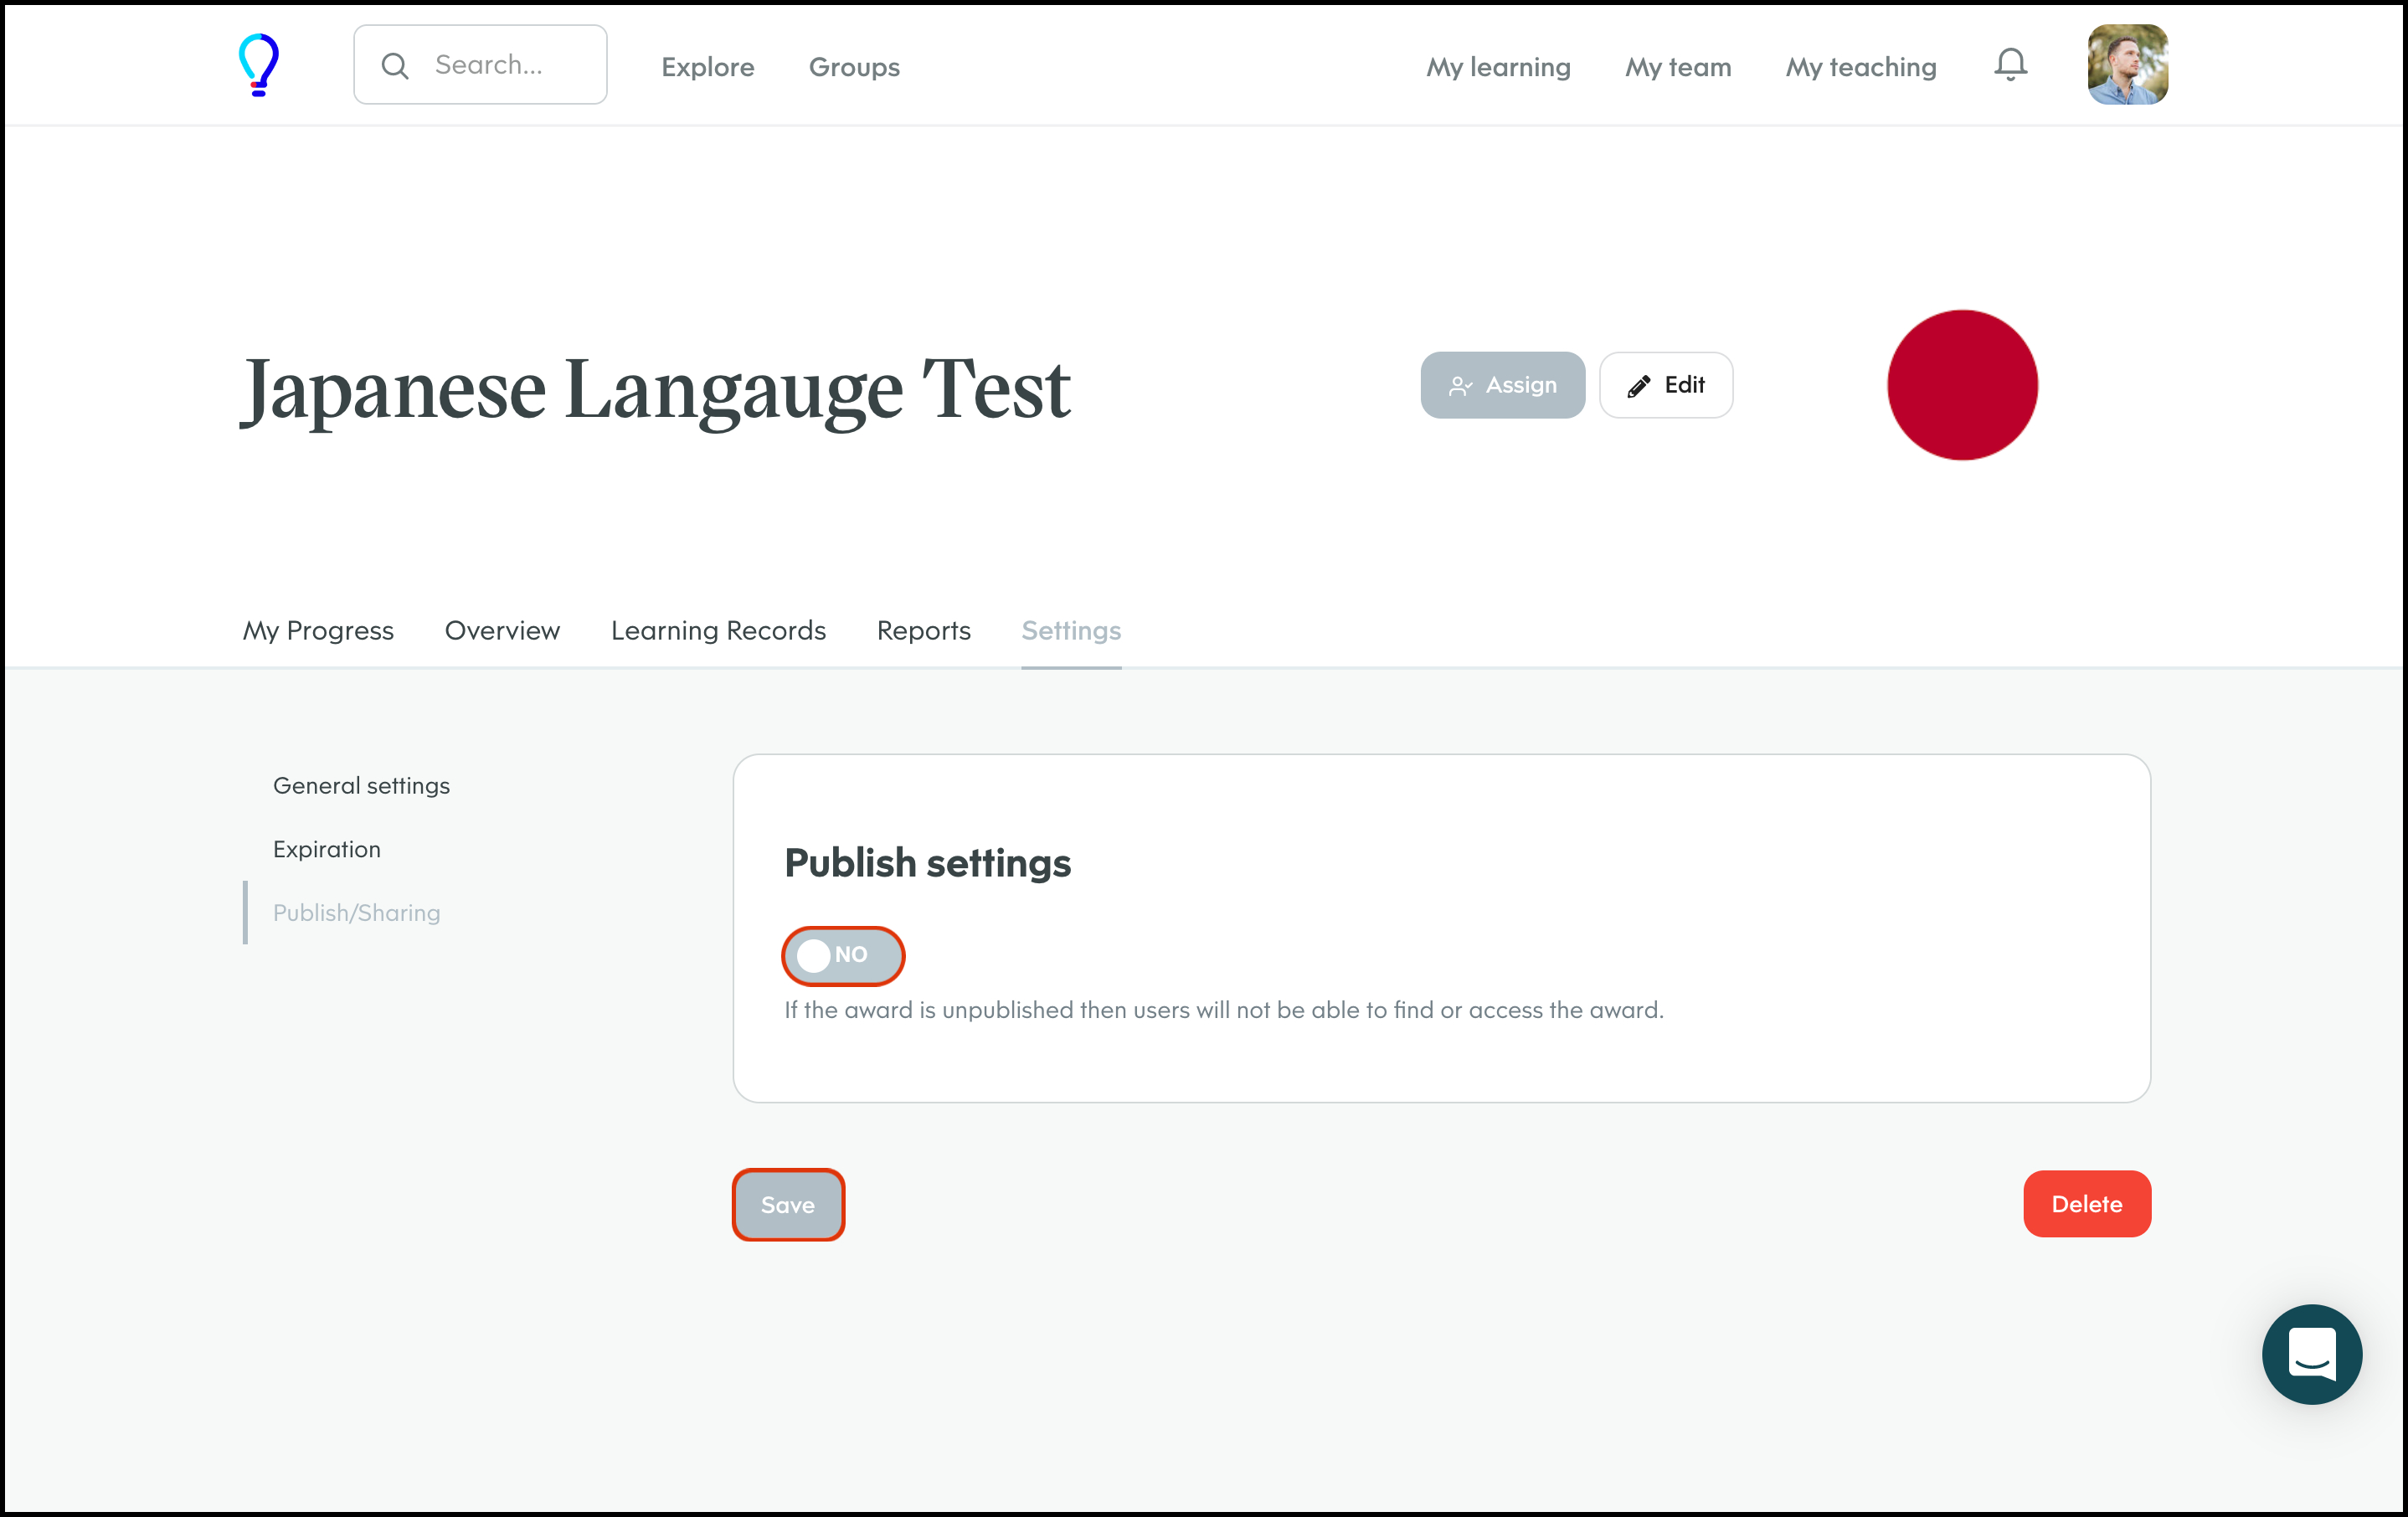The height and width of the screenshot is (1517, 2408).
Task: Go to the Learning Records tab
Action: [718, 631]
